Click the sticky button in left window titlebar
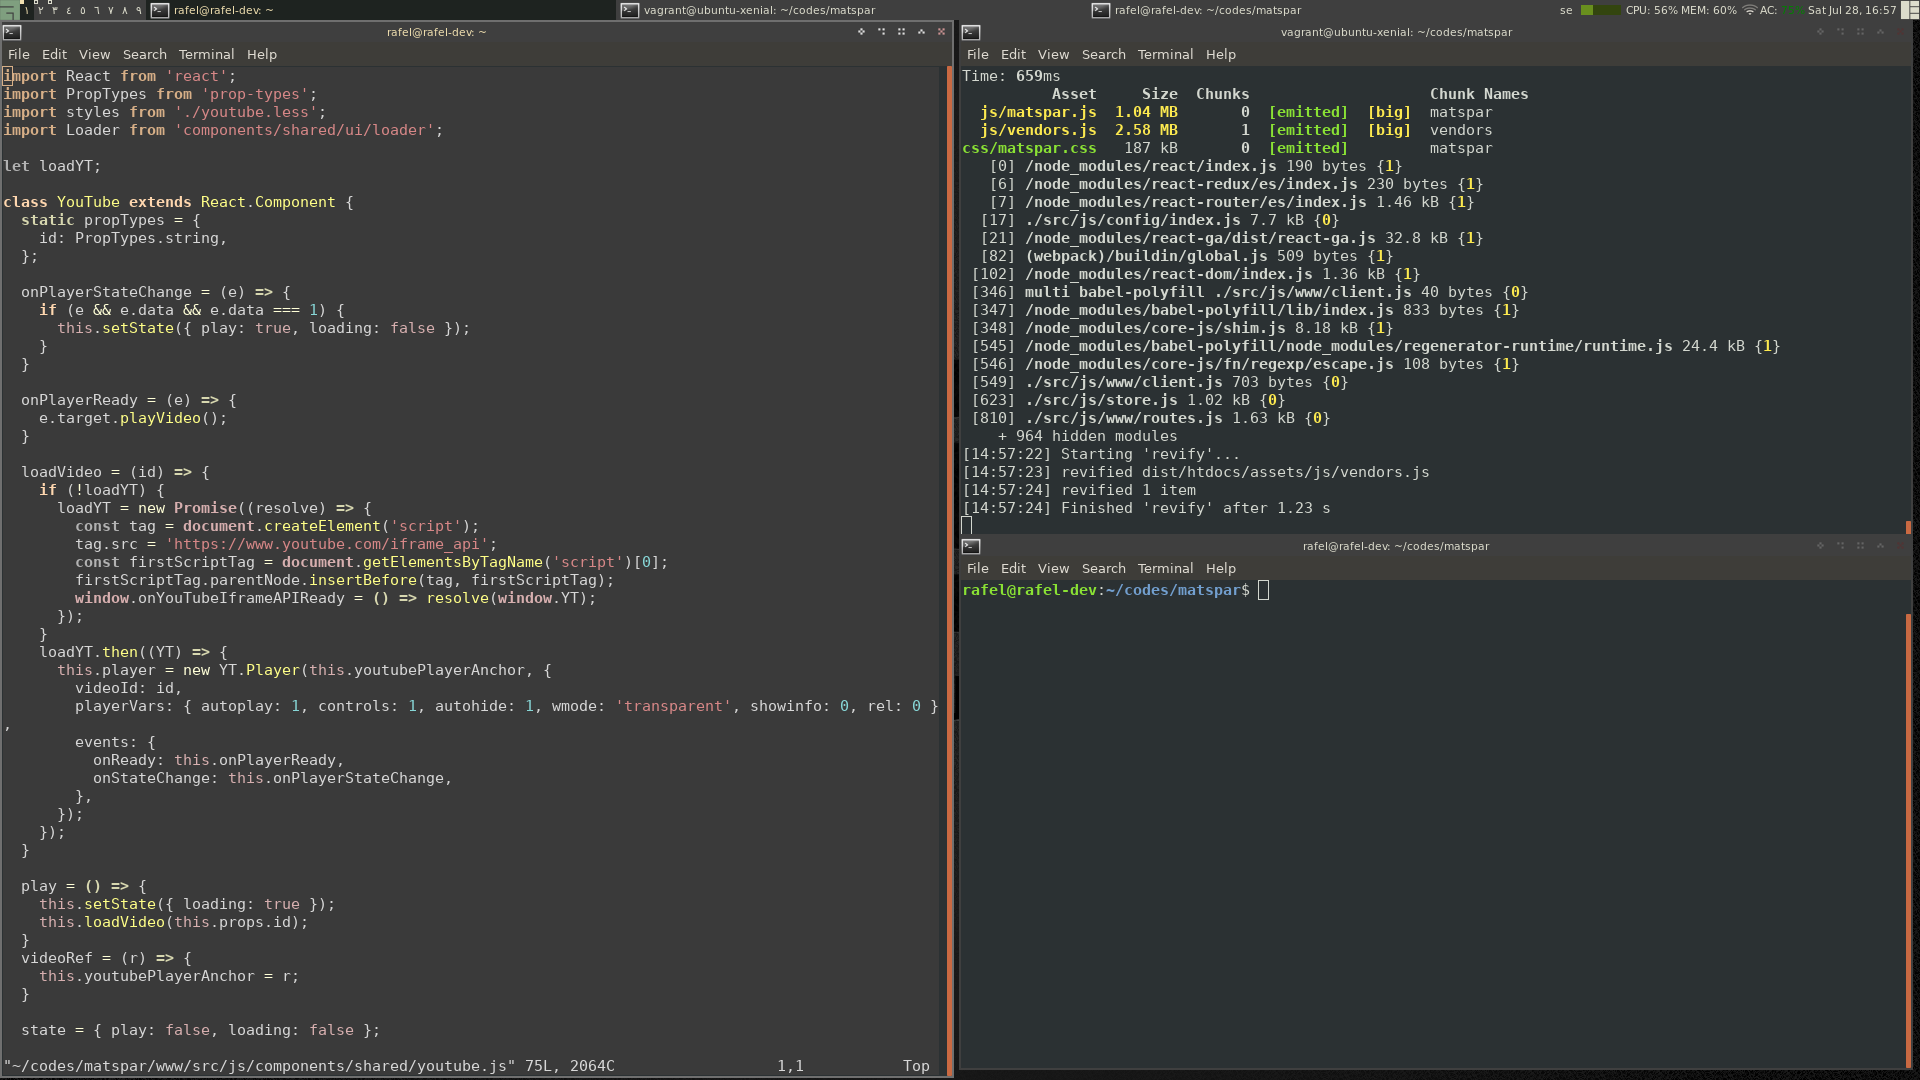The image size is (1920, 1080). [x=861, y=32]
